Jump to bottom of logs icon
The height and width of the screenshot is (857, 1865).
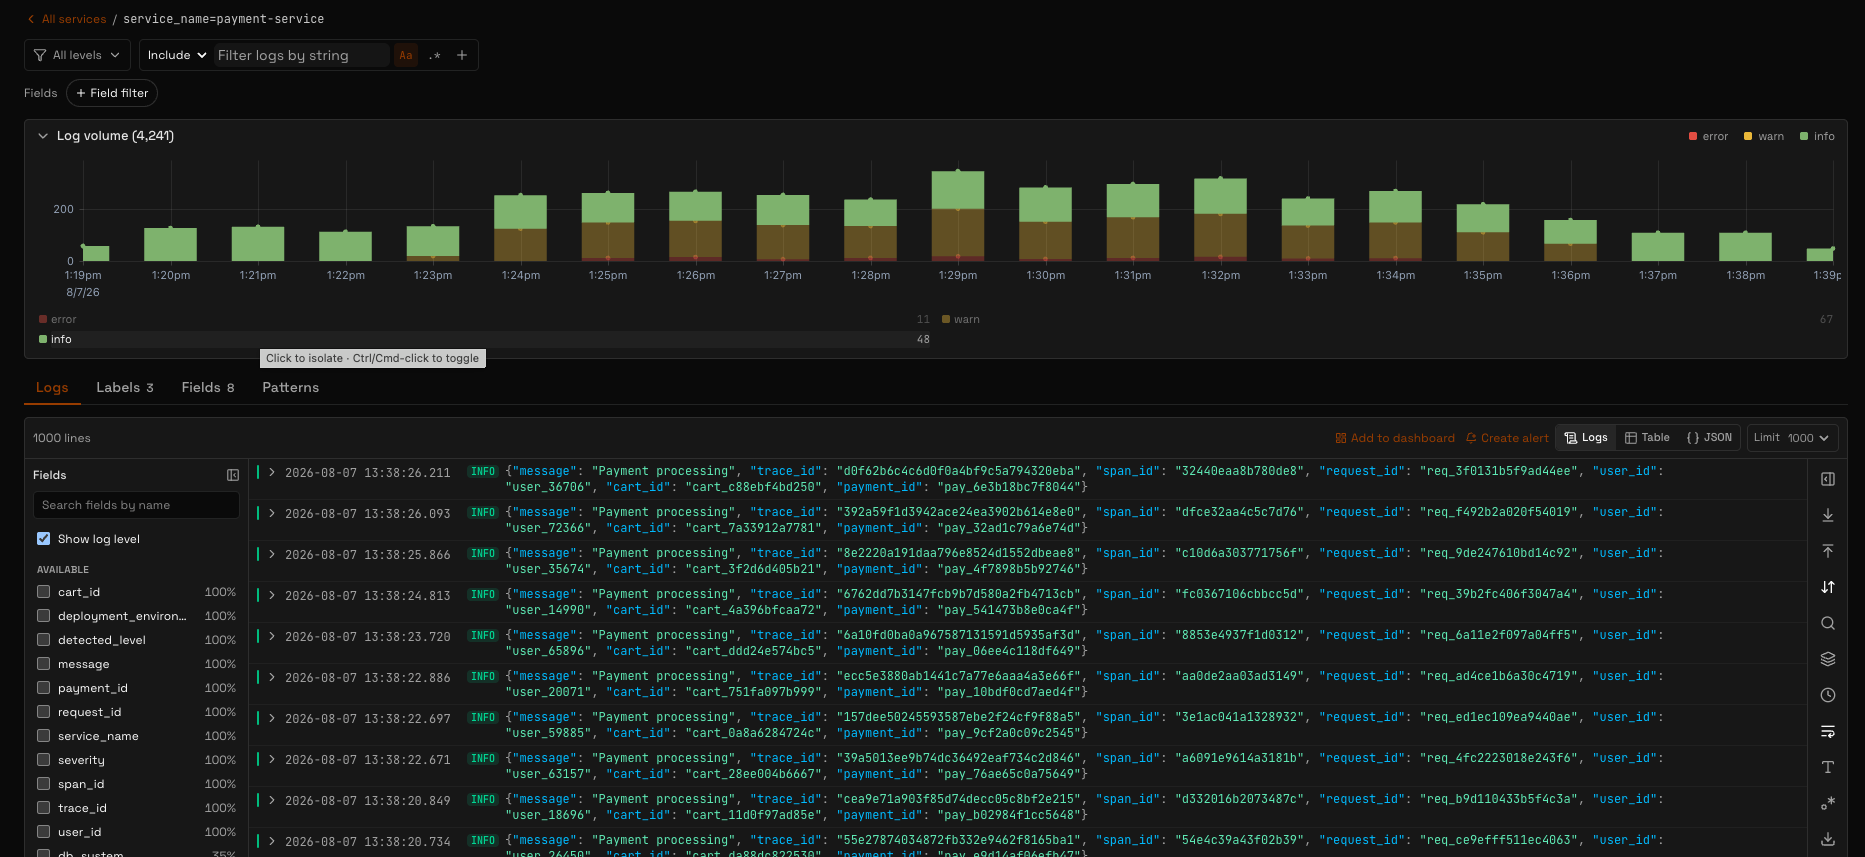coord(1828,515)
